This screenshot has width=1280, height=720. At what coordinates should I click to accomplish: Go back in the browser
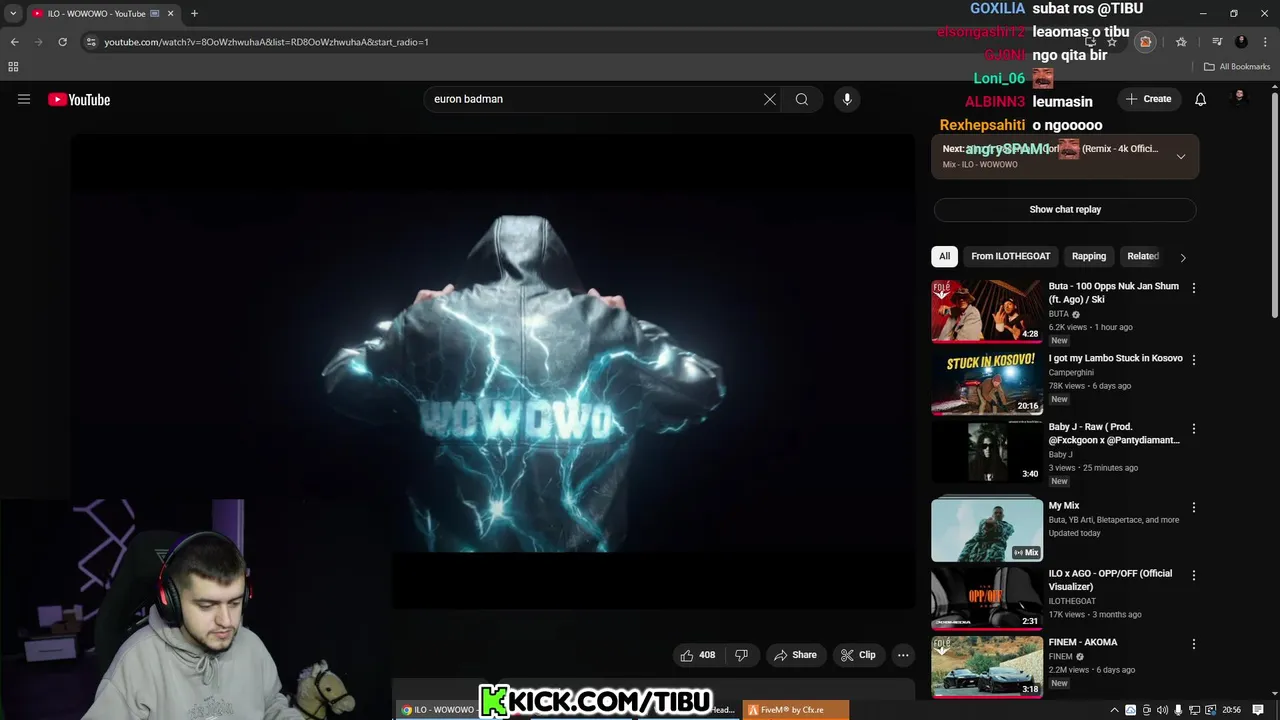15,42
